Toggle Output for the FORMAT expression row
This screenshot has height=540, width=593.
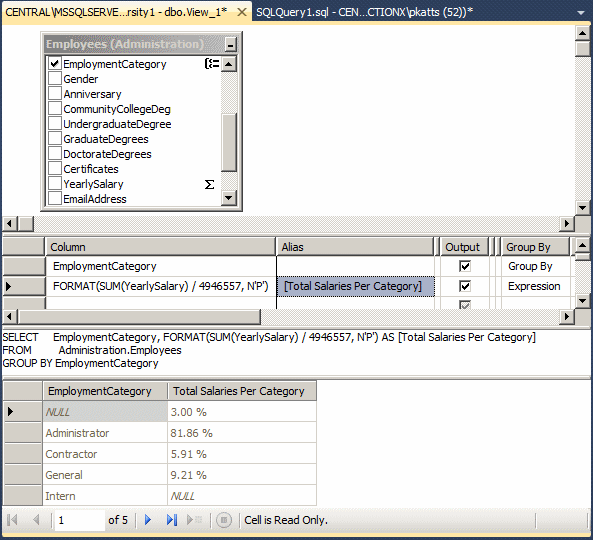click(x=465, y=286)
